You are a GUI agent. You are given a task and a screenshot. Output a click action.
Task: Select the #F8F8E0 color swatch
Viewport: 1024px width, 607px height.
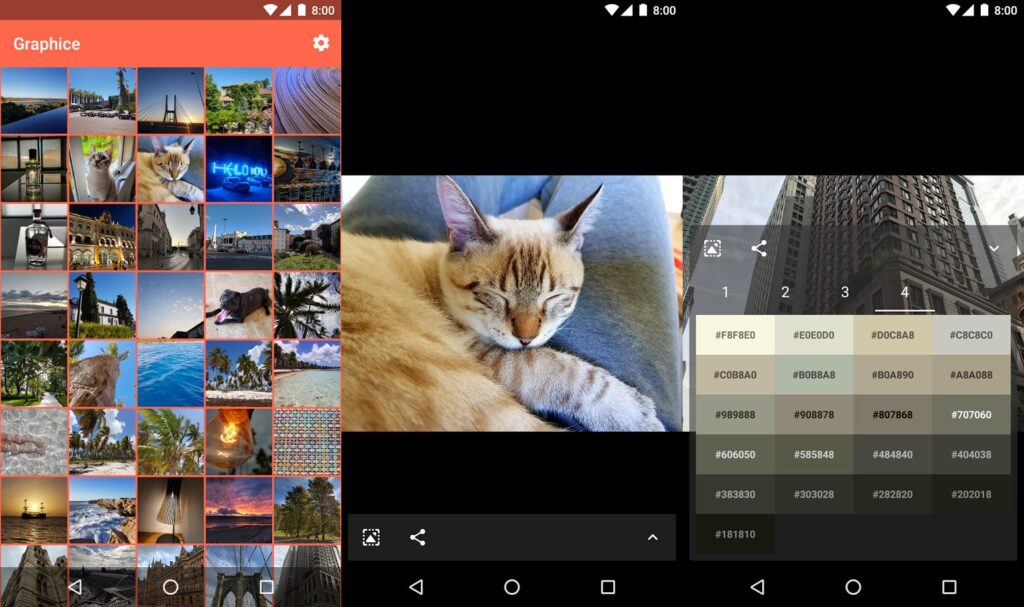735,335
